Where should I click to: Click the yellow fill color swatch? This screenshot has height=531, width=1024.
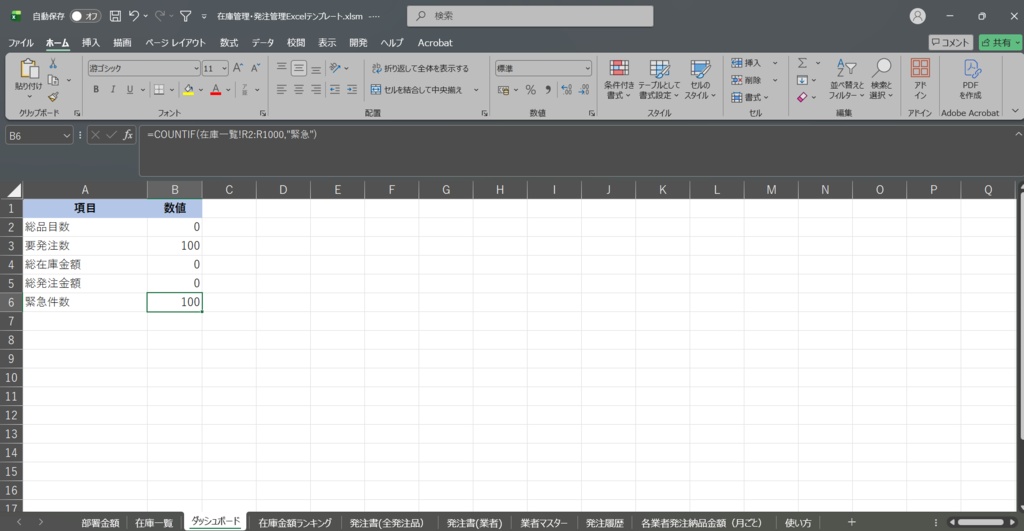(x=188, y=89)
